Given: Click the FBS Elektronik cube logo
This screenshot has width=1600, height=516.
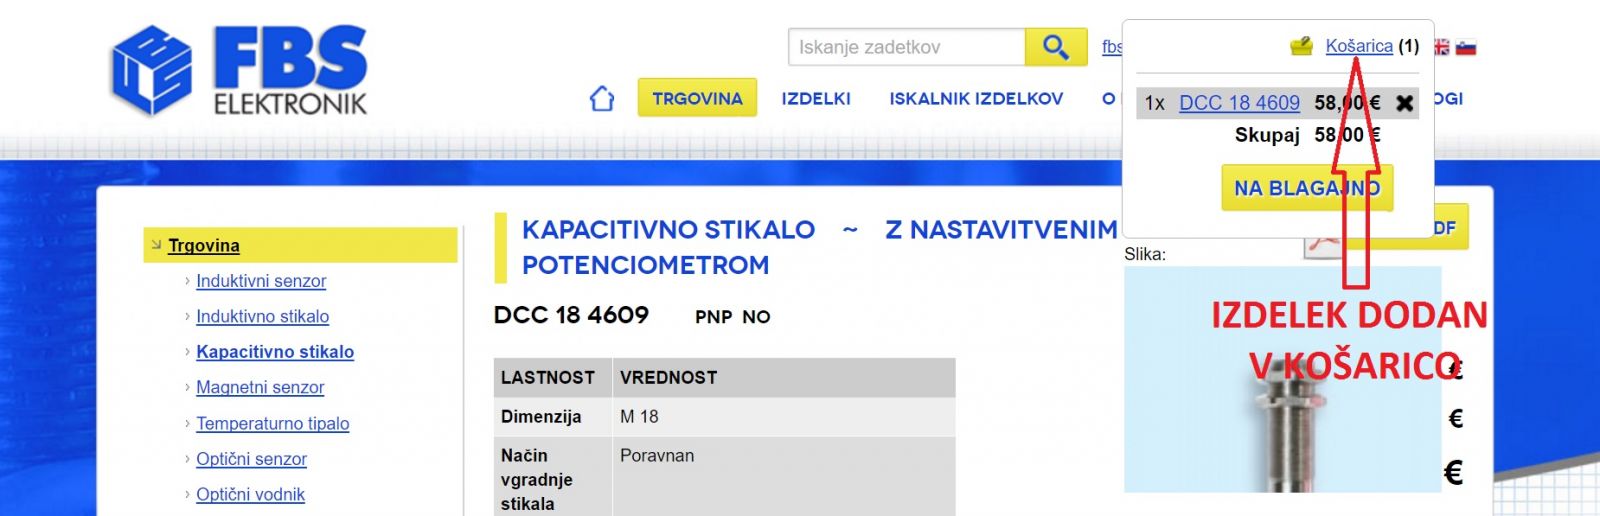Looking at the screenshot, I should click(x=150, y=70).
